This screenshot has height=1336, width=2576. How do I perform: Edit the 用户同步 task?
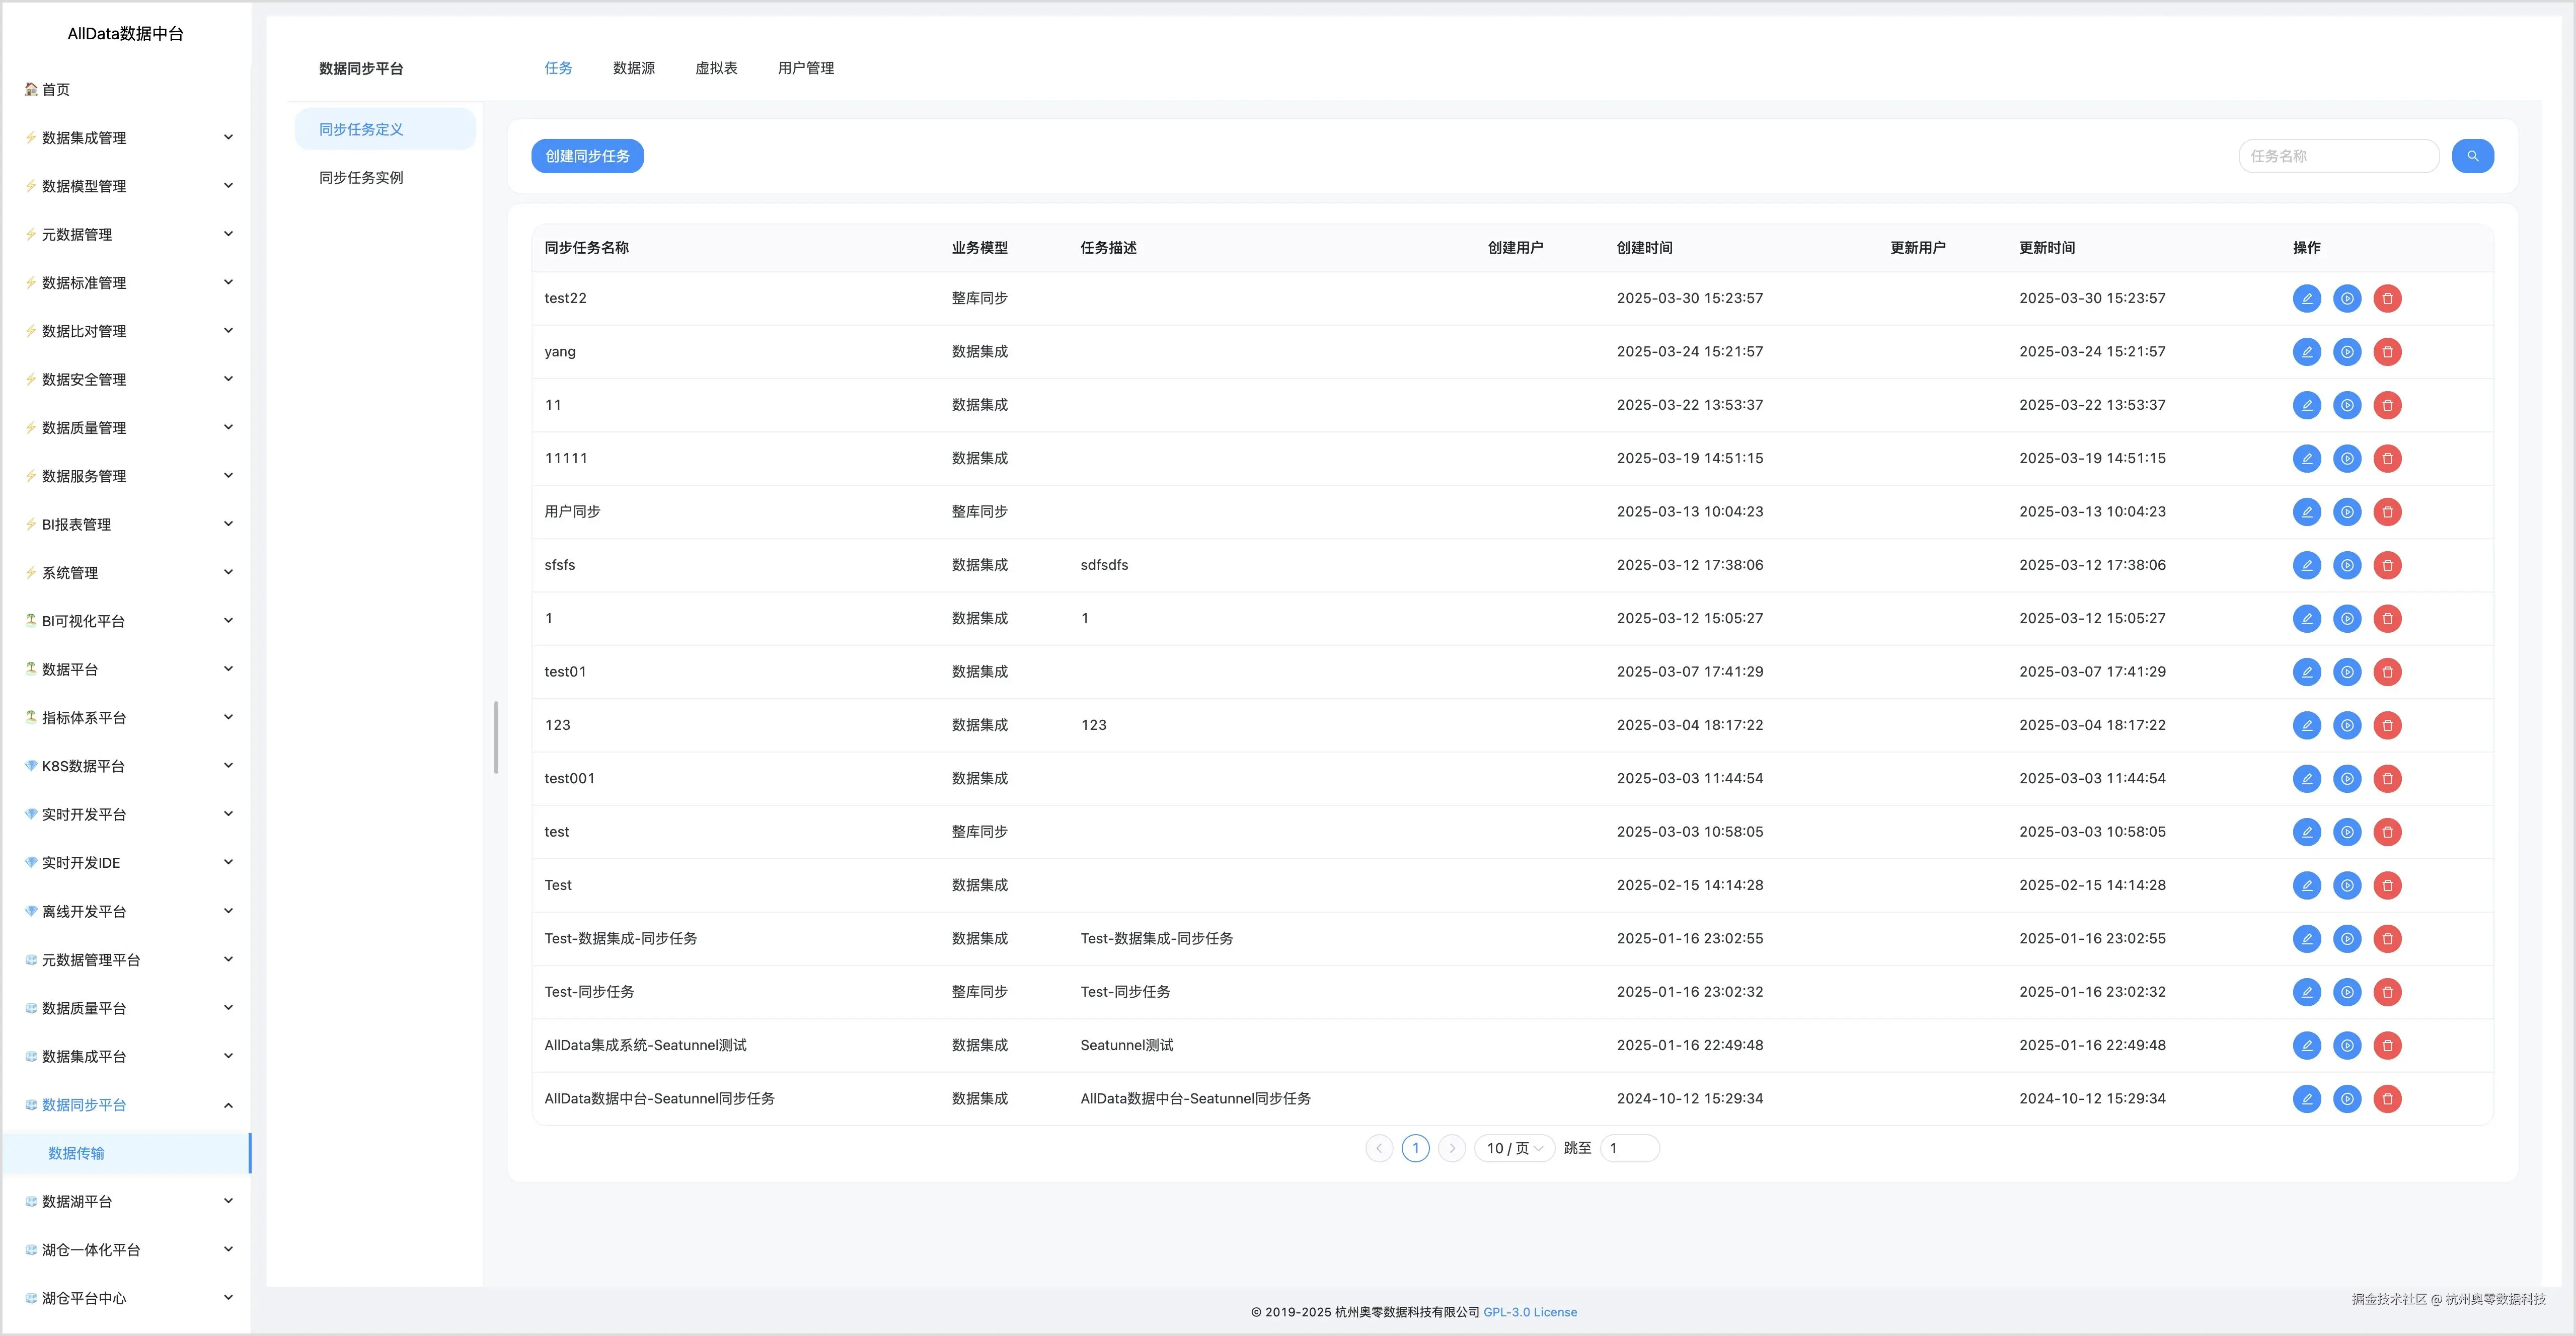(2306, 512)
